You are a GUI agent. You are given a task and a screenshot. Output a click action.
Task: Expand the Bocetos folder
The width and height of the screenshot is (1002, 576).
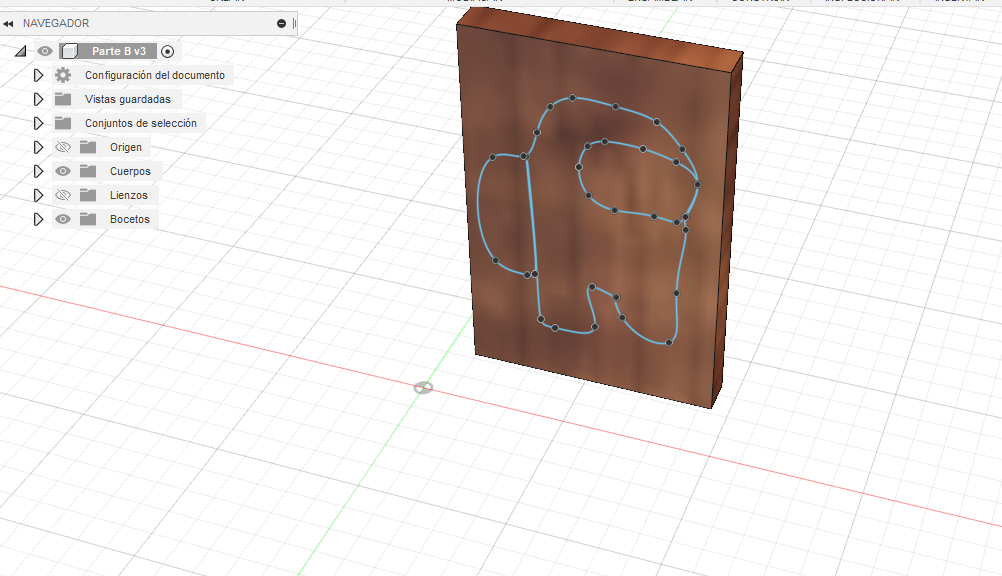(38, 219)
